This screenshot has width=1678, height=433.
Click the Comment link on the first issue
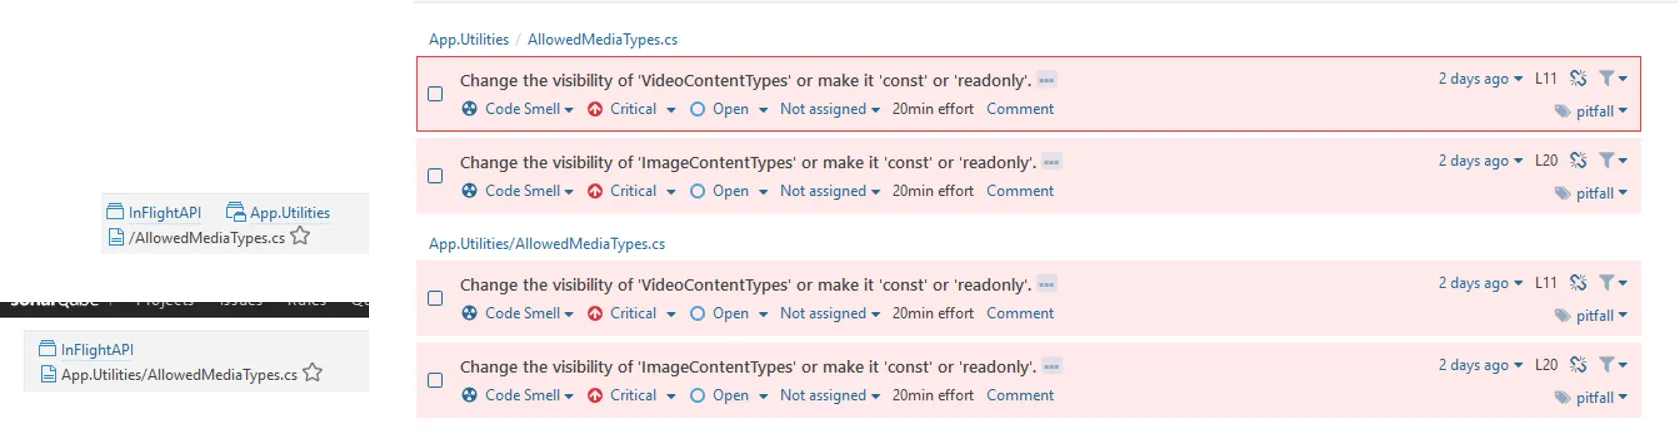pos(1020,109)
